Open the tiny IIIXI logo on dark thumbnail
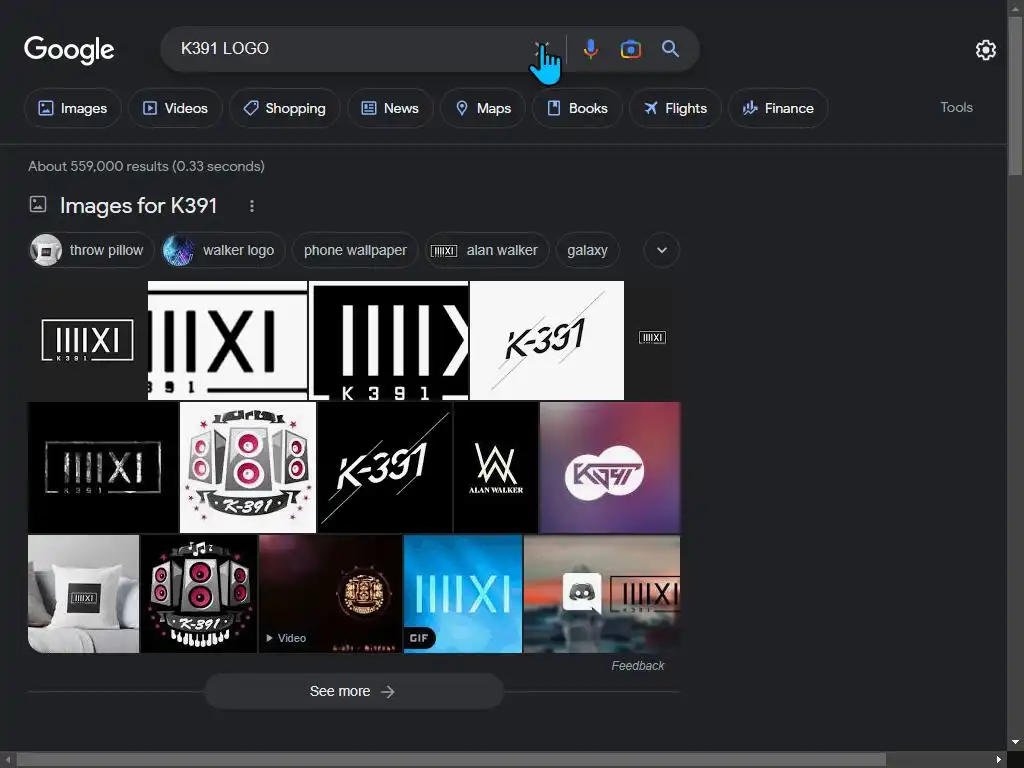 click(652, 340)
